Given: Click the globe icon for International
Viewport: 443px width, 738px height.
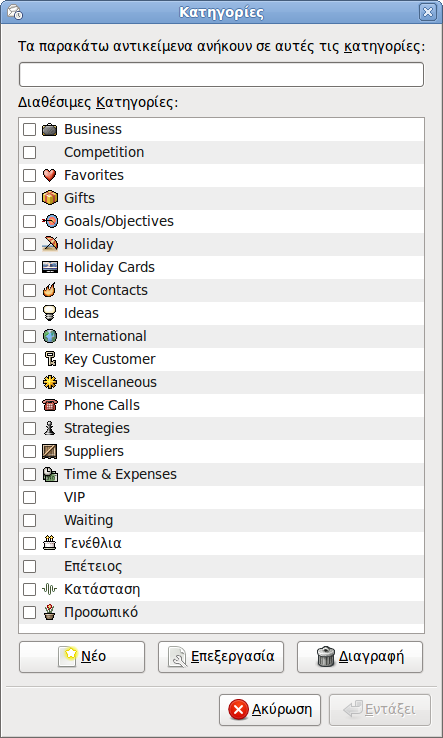Looking at the screenshot, I should (49, 337).
